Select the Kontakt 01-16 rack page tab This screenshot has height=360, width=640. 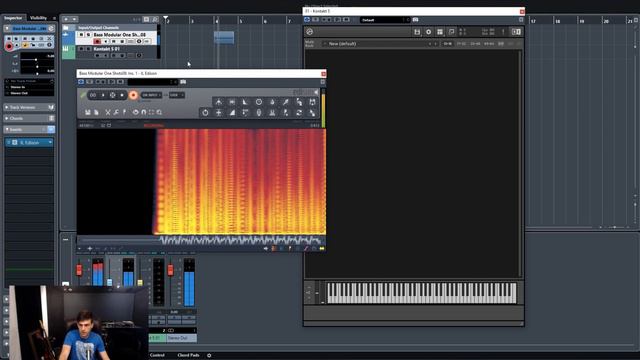[x=448, y=44]
